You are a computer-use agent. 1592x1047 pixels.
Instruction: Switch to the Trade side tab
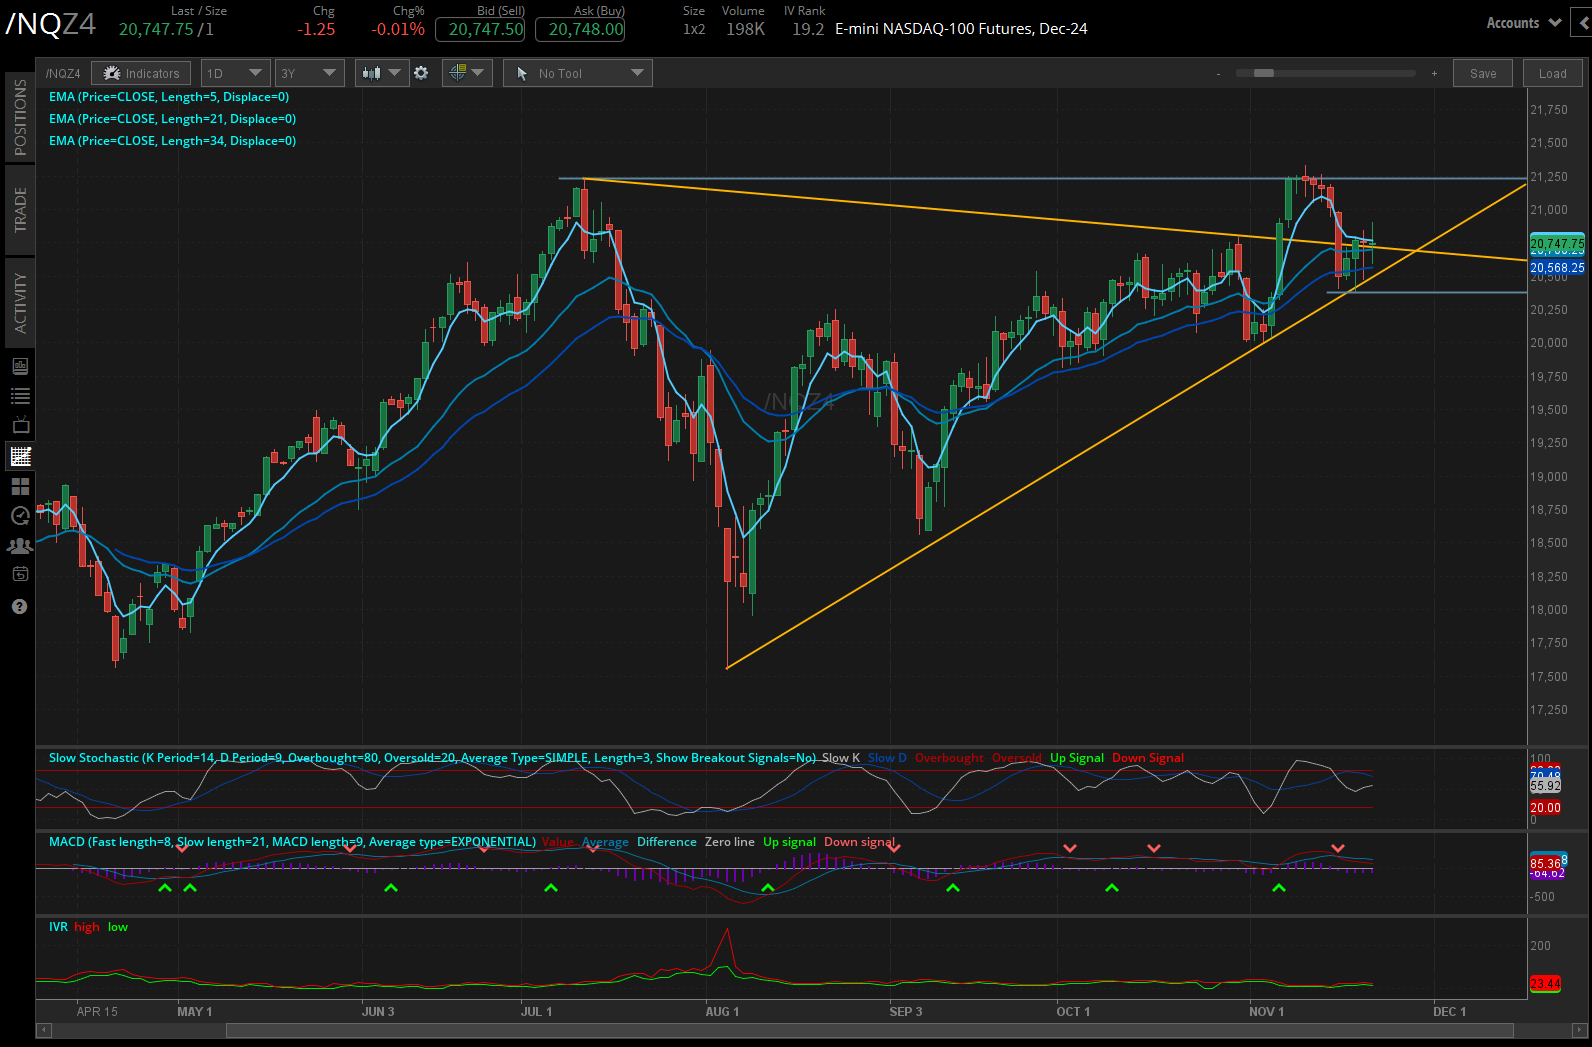20,210
